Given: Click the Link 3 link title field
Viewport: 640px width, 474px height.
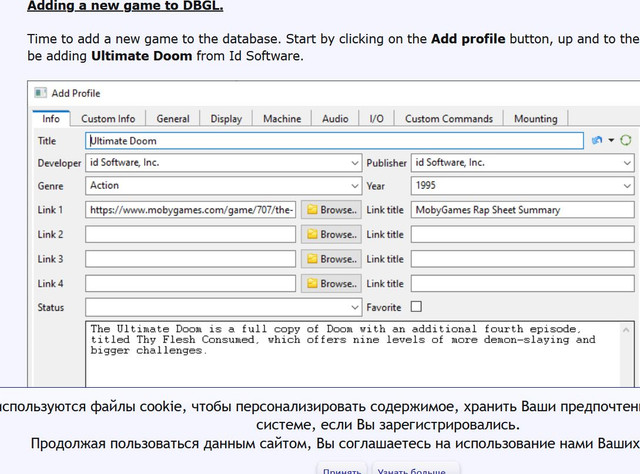Looking at the screenshot, I should [522, 259].
